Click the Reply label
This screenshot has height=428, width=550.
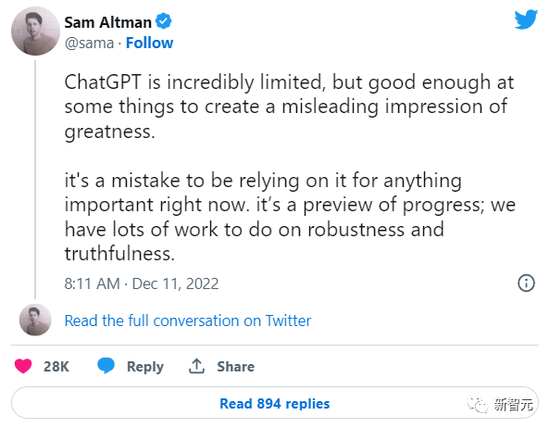[x=145, y=367]
